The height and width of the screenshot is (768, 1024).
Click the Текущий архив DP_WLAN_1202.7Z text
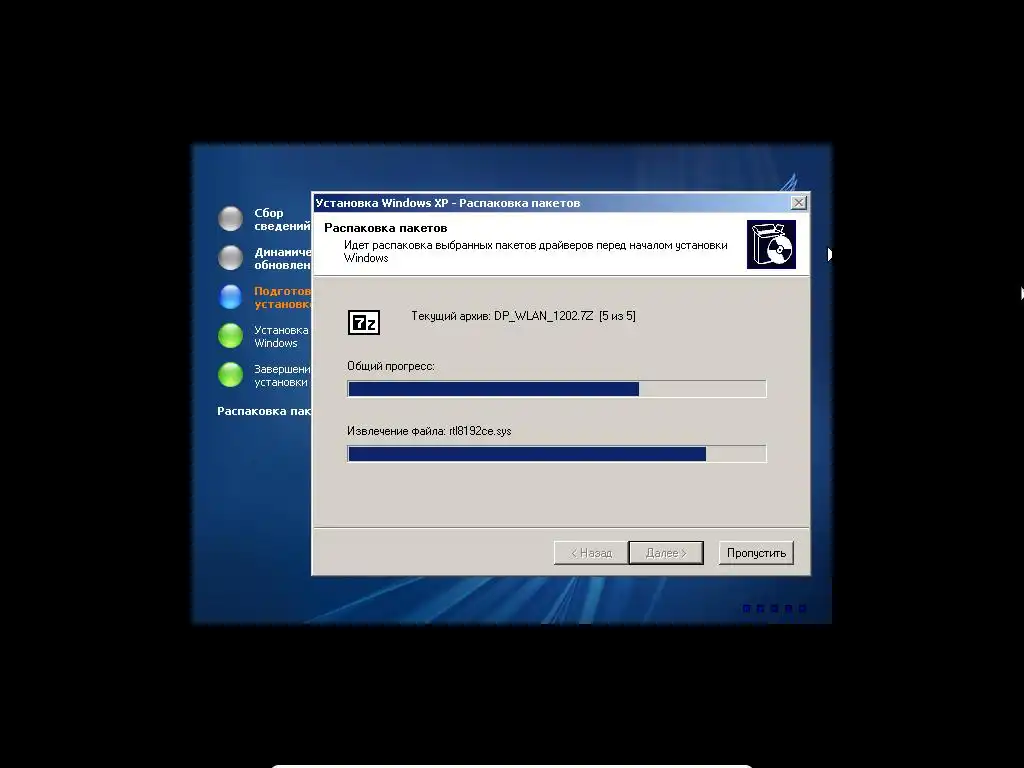tap(523, 316)
